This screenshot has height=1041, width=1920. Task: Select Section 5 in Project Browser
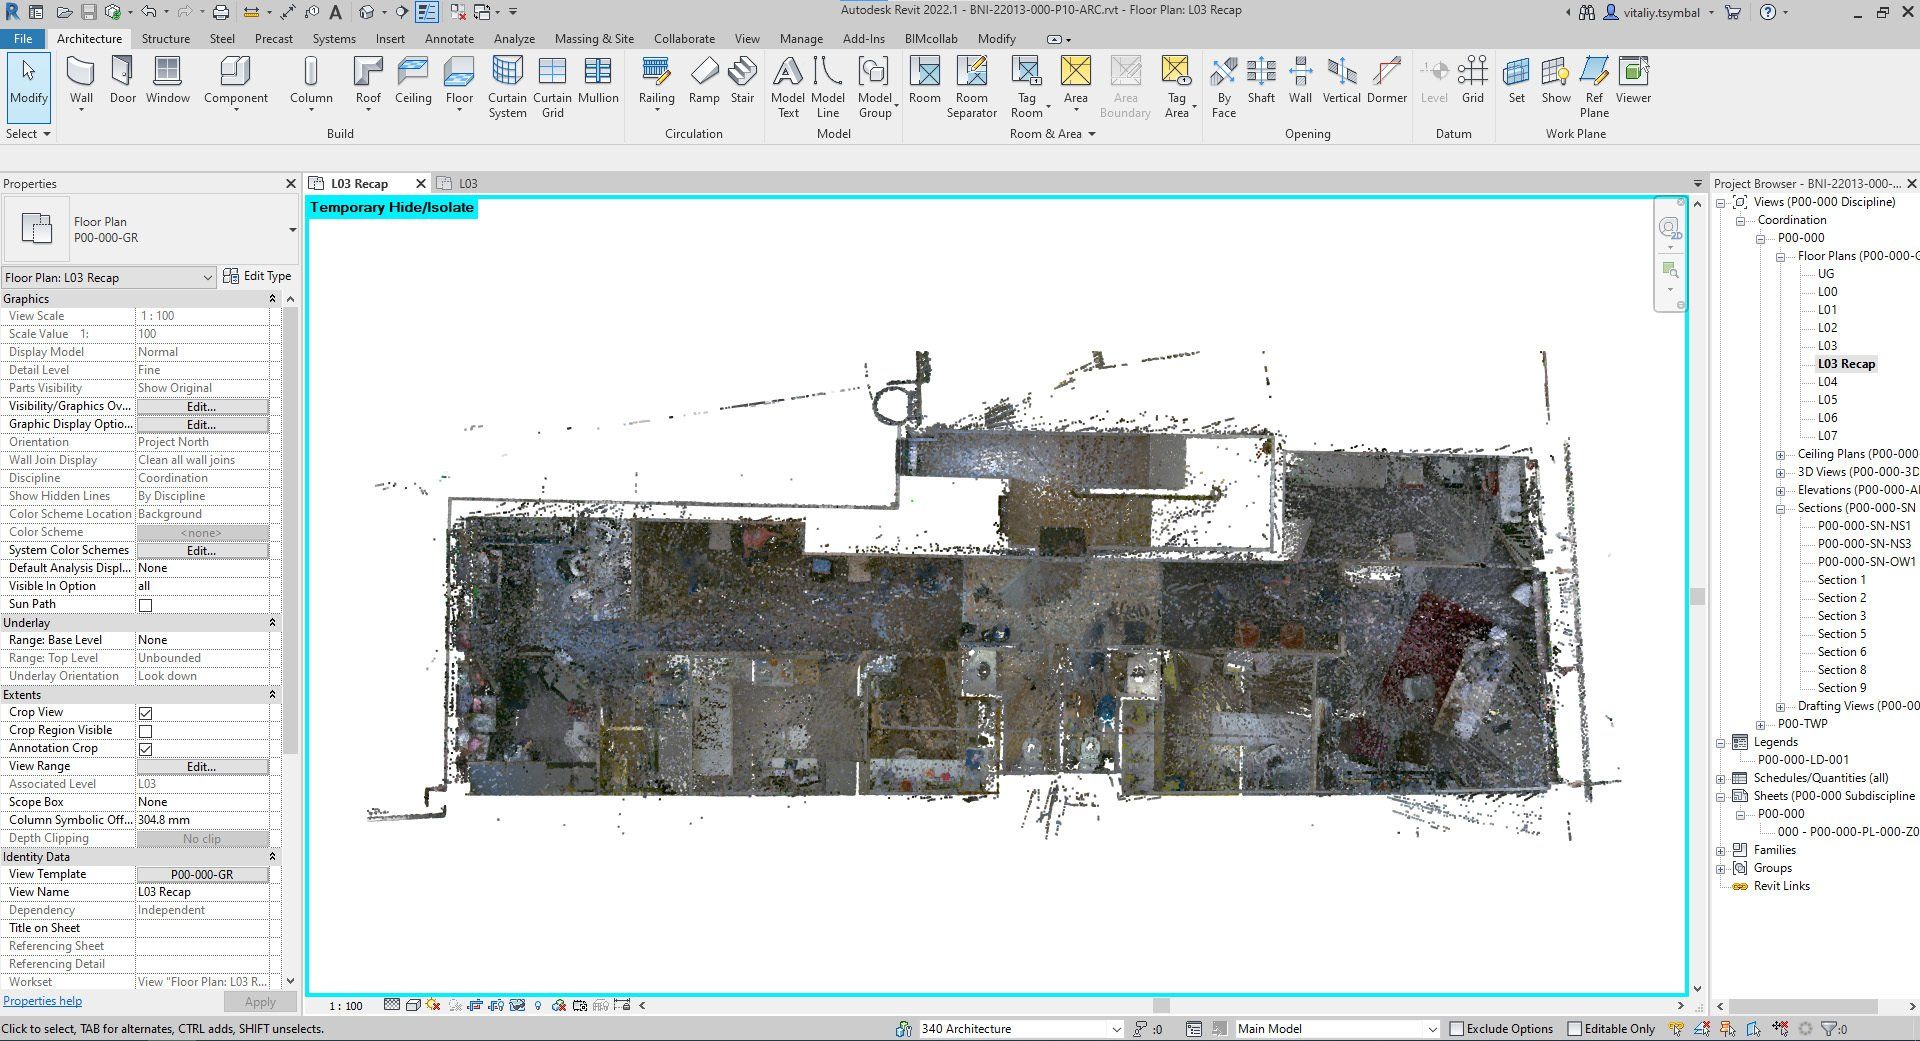[1841, 634]
